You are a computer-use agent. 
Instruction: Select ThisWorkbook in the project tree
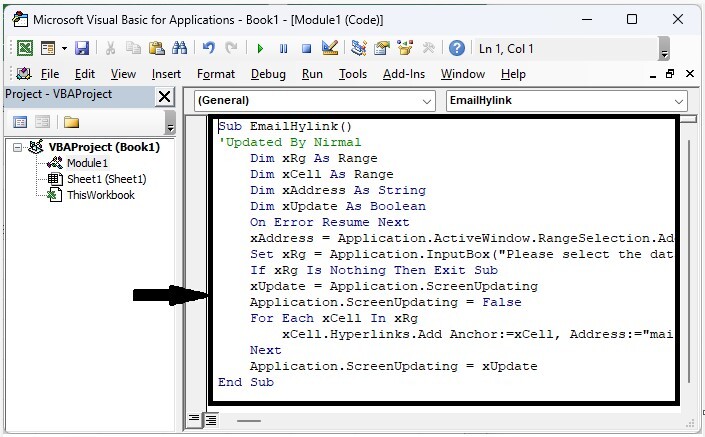click(101, 195)
